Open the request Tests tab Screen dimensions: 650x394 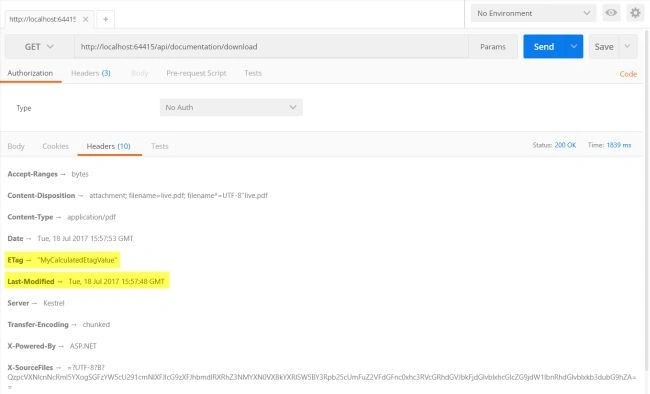click(x=253, y=73)
